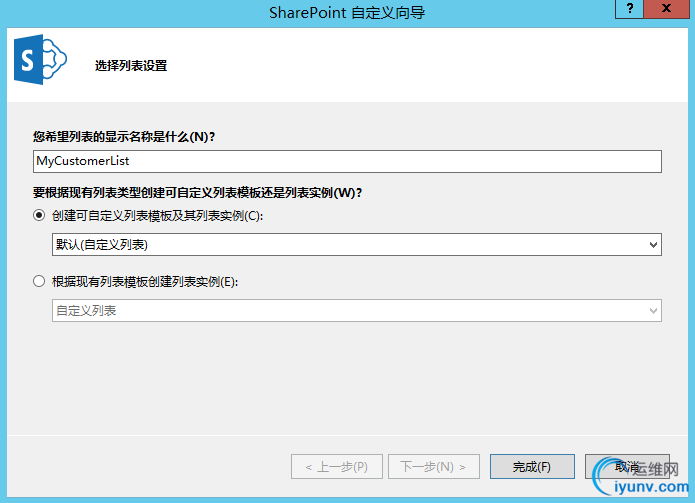Click the SharePoint logo icon

pyautogui.click(x=40, y=59)
